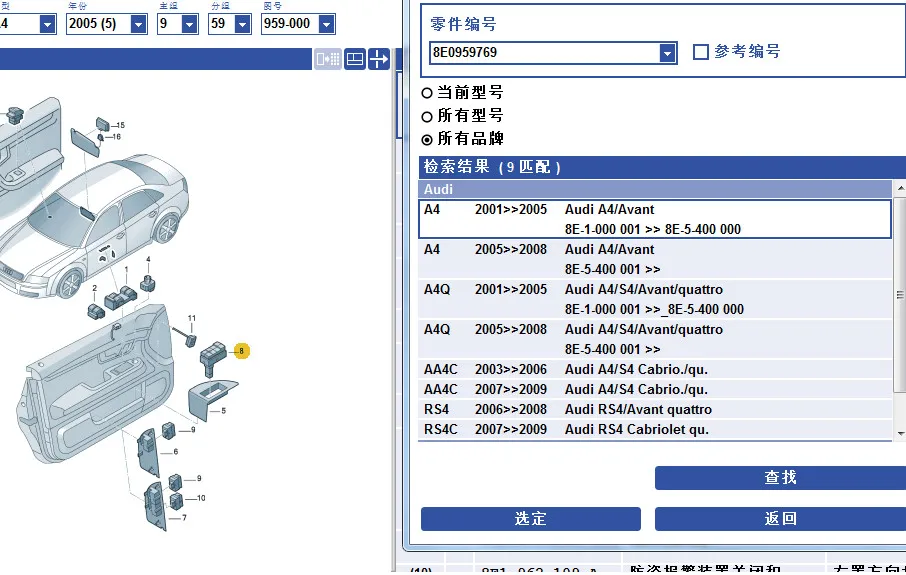Viewport: 906px width, 575px height.
Task: Open the subgroup 59 dropdown
Action: coord(243,24)
